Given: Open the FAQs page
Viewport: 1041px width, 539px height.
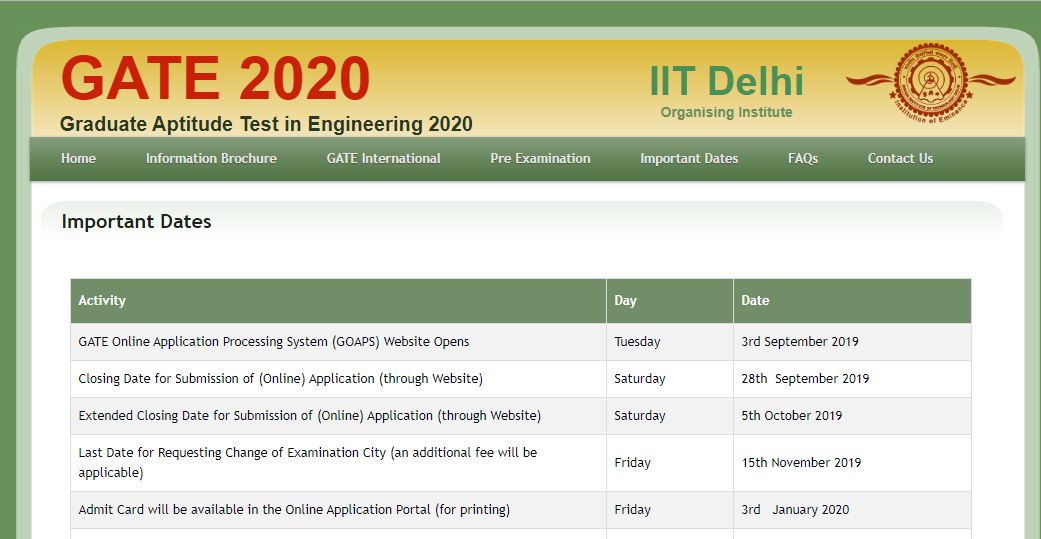Looking at the screenshot, I should 803,158.
